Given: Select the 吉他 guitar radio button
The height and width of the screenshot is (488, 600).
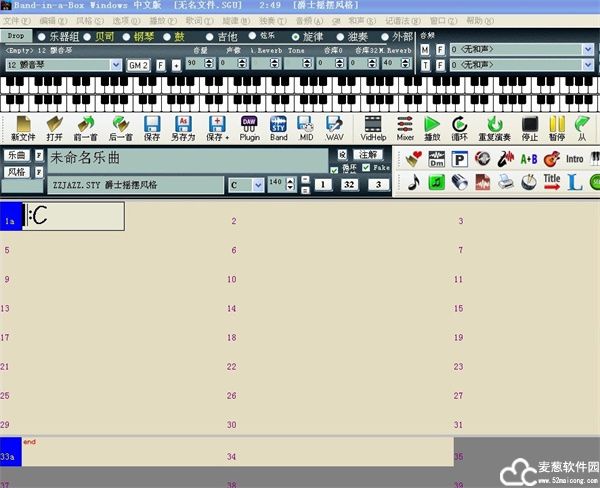Looking at the screenshot, I should click(x=209, y=37).
